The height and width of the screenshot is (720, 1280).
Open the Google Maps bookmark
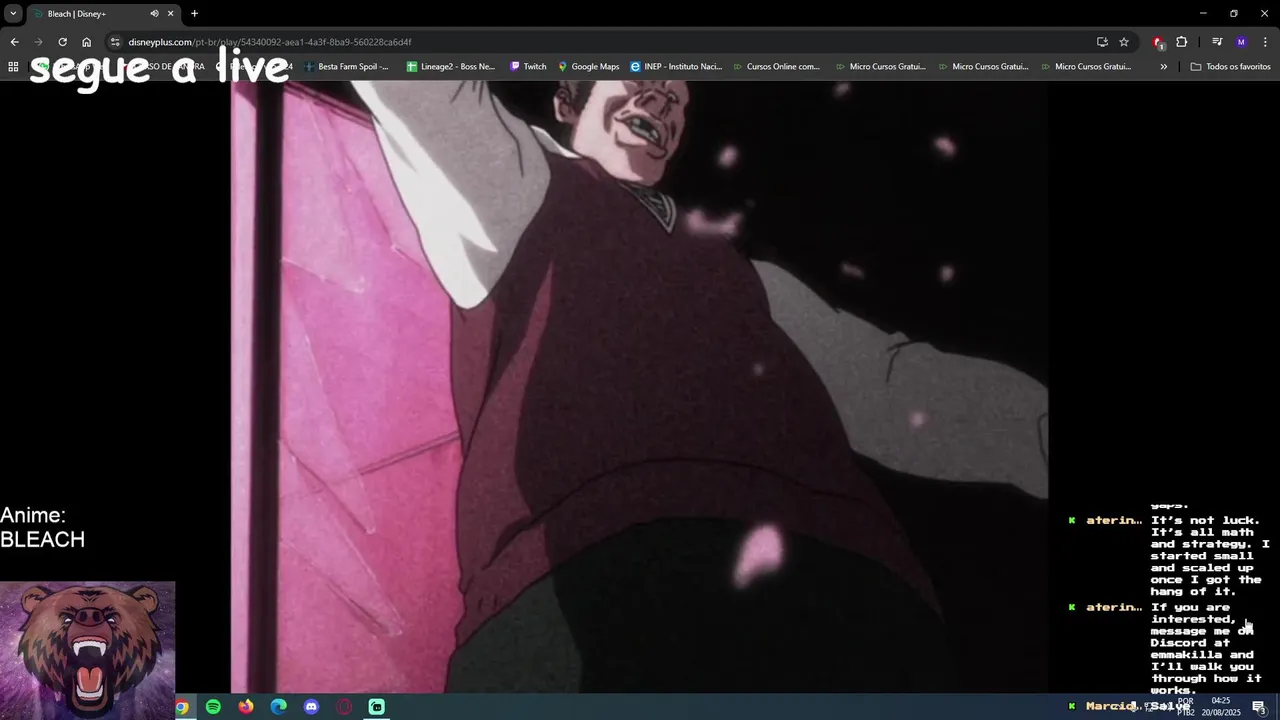(x=589, y=67)
